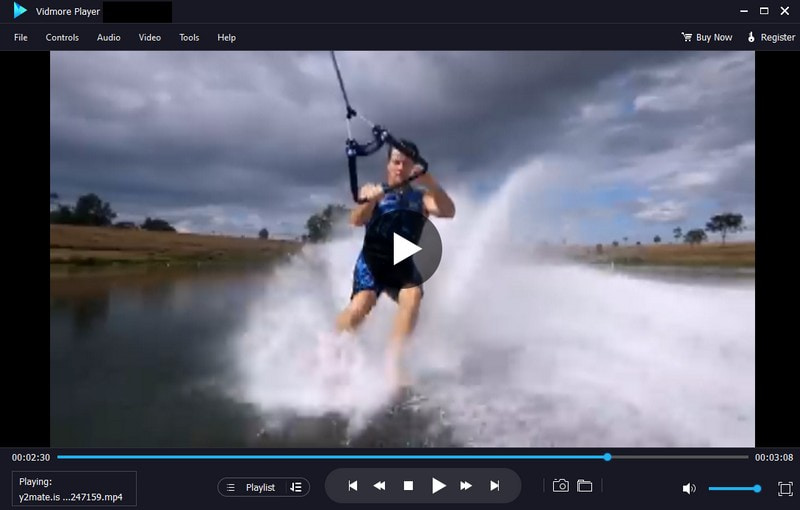
Task: Mute audio with speaker icon
Action: coord(689,489)
